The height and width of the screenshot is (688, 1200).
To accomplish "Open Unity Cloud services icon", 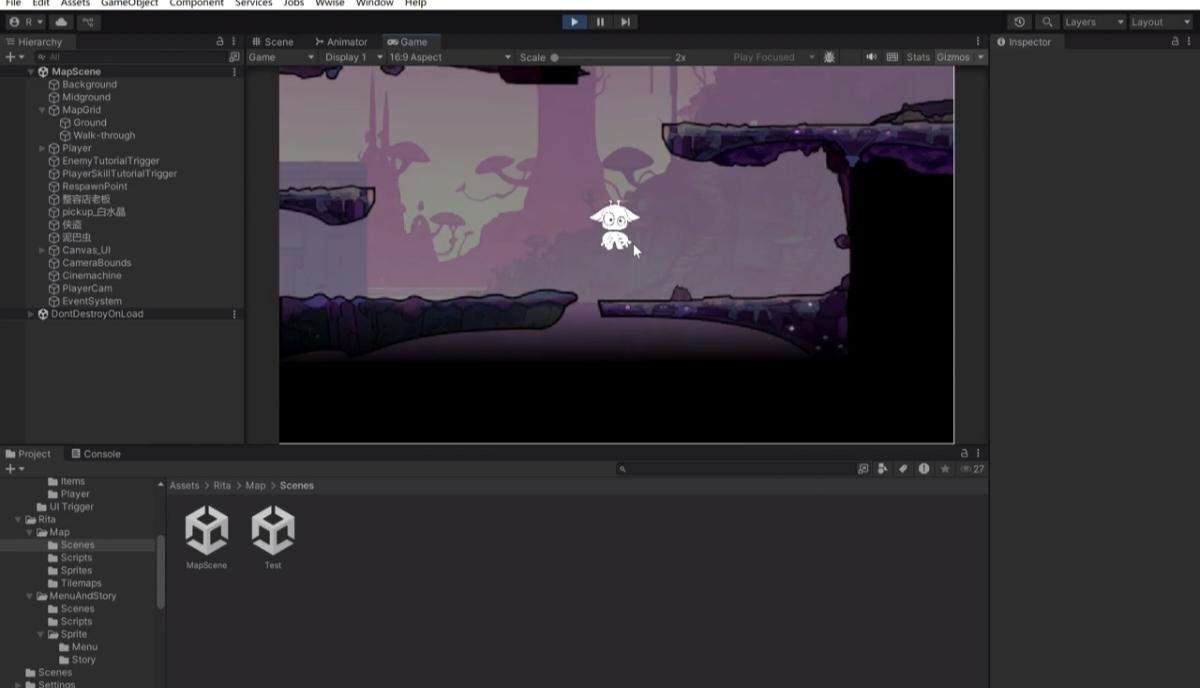I will [61, 22].
